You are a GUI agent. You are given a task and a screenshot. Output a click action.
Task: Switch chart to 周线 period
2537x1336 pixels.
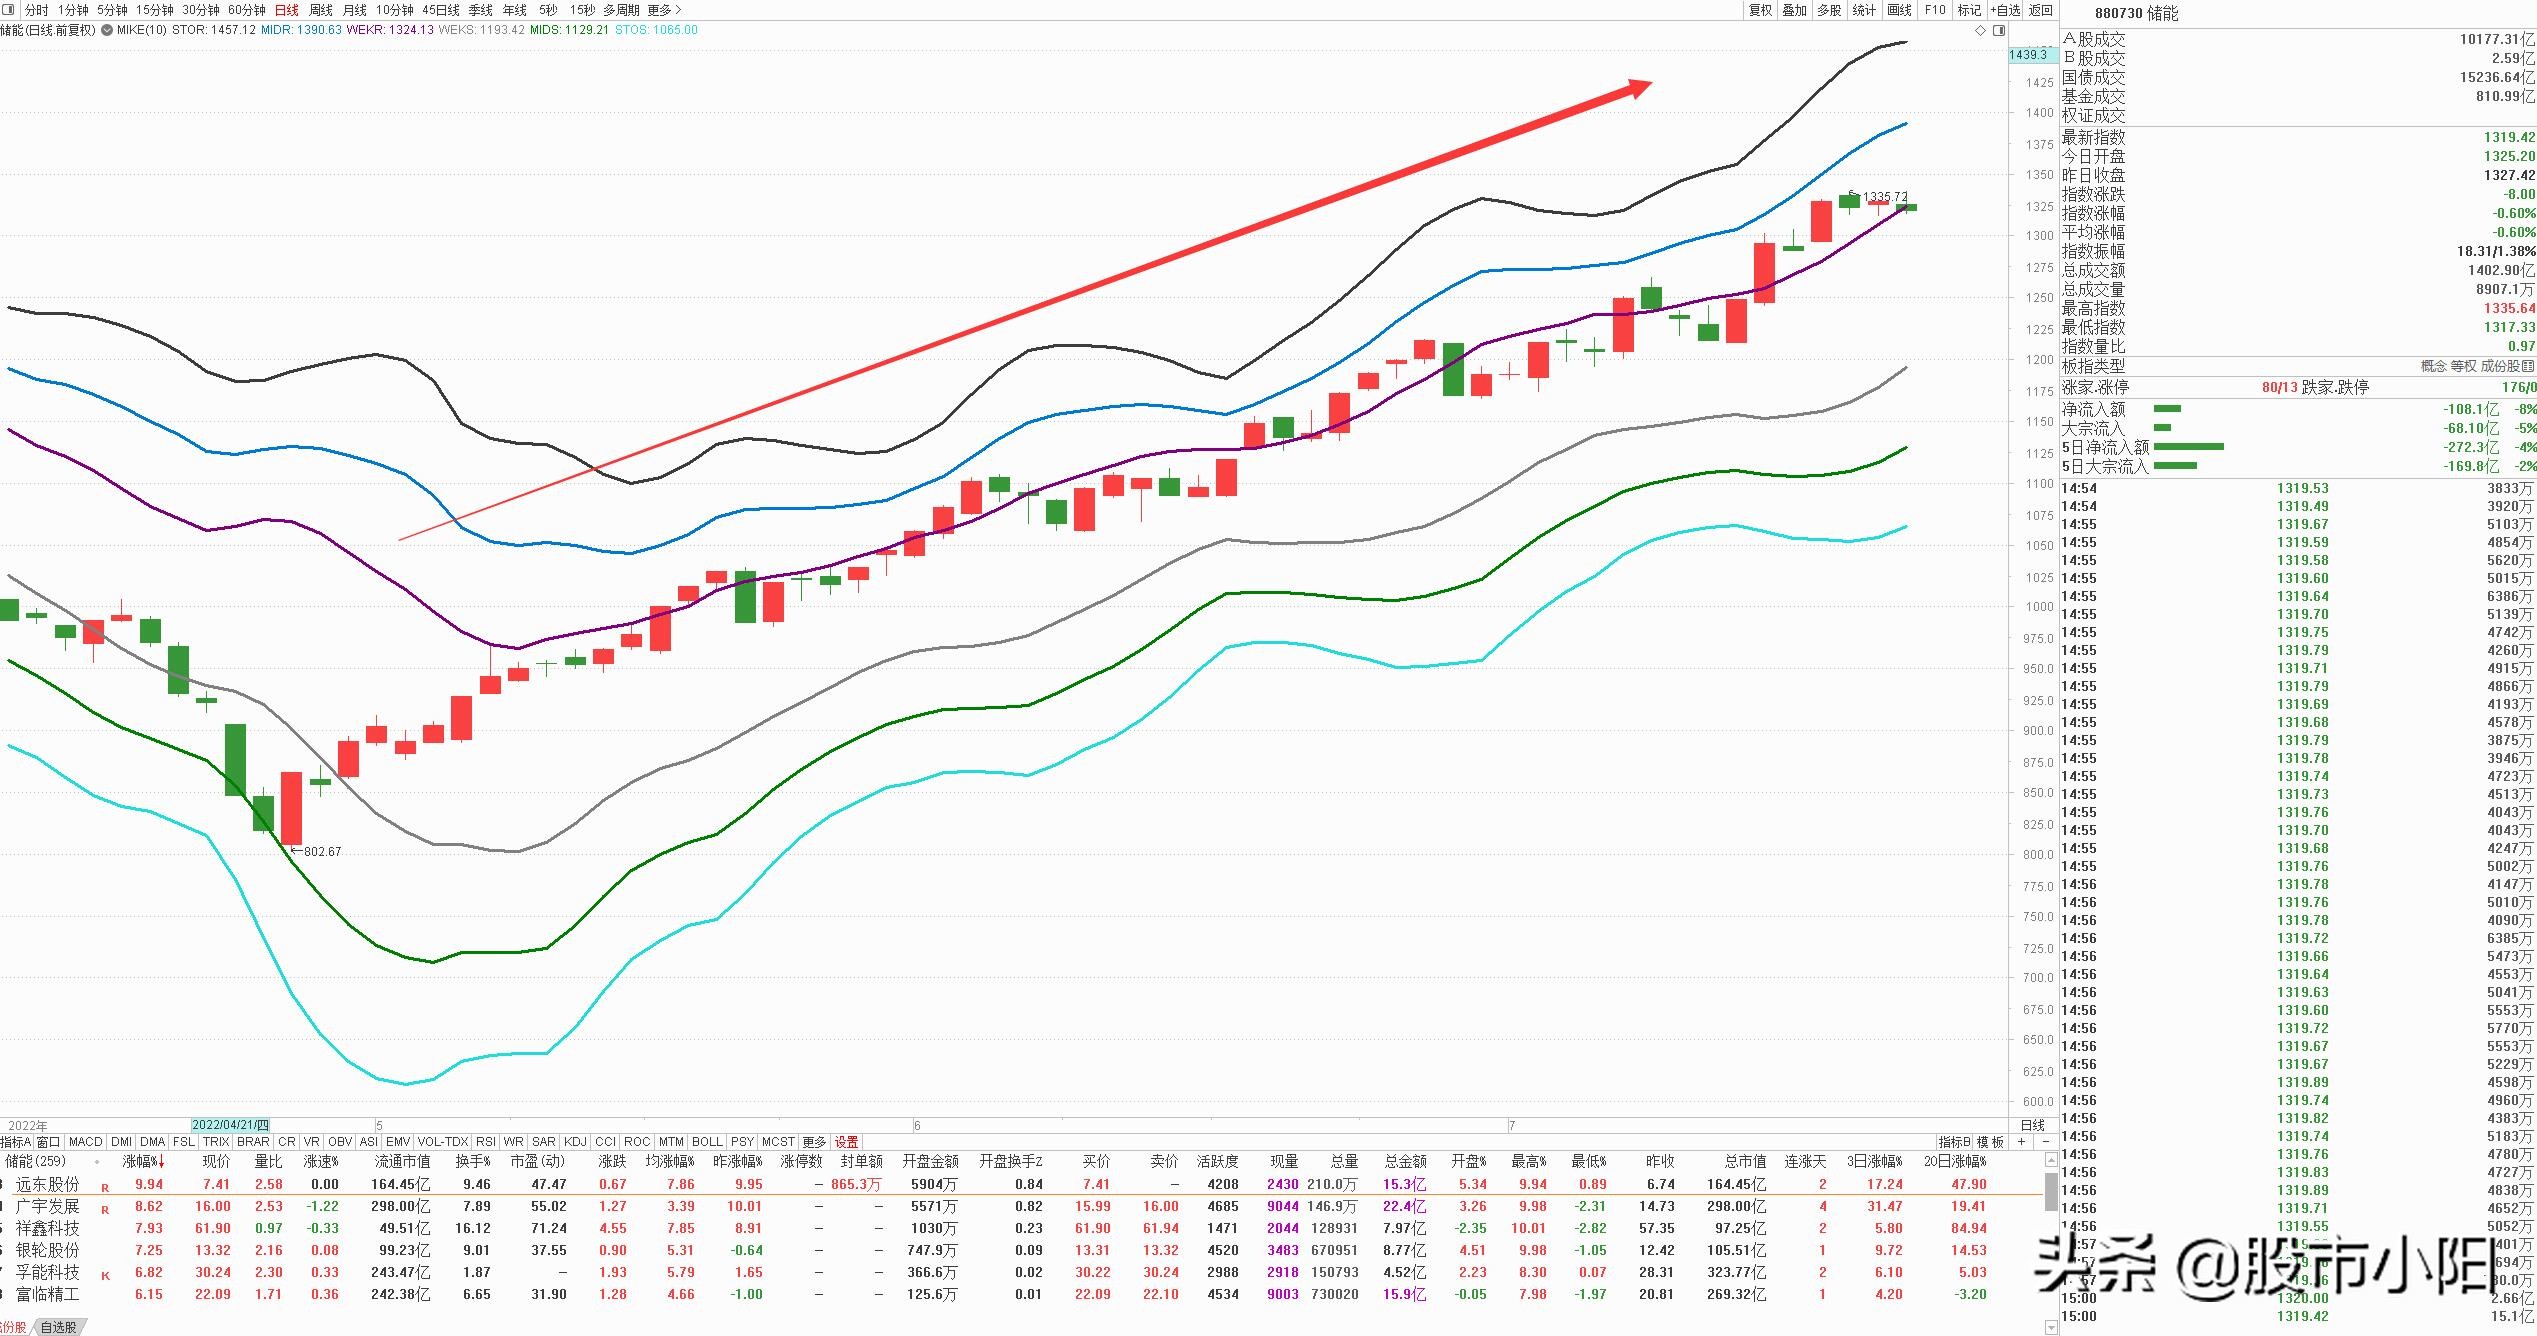click(x=320, y=10)
